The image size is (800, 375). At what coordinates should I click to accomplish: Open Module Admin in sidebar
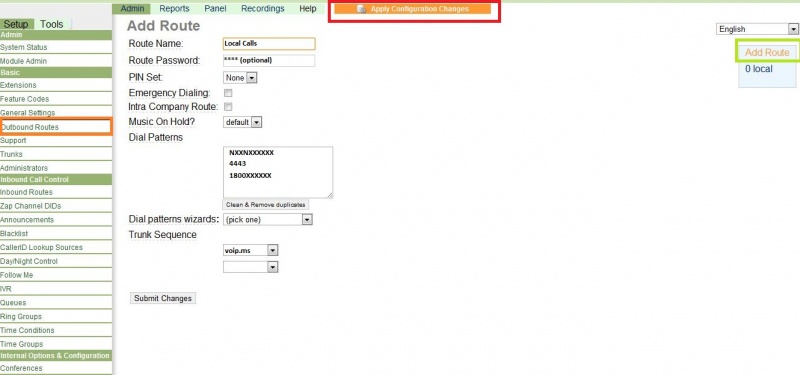point(56,61)
